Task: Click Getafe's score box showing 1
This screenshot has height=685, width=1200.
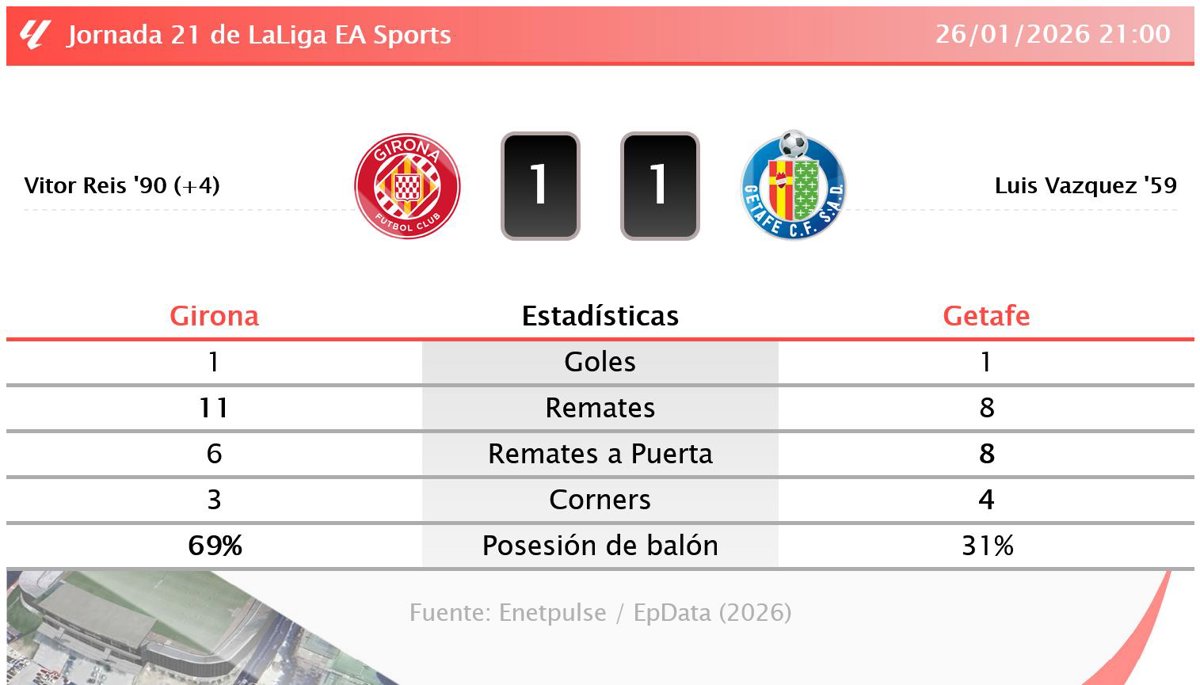Action: [659, 186]
